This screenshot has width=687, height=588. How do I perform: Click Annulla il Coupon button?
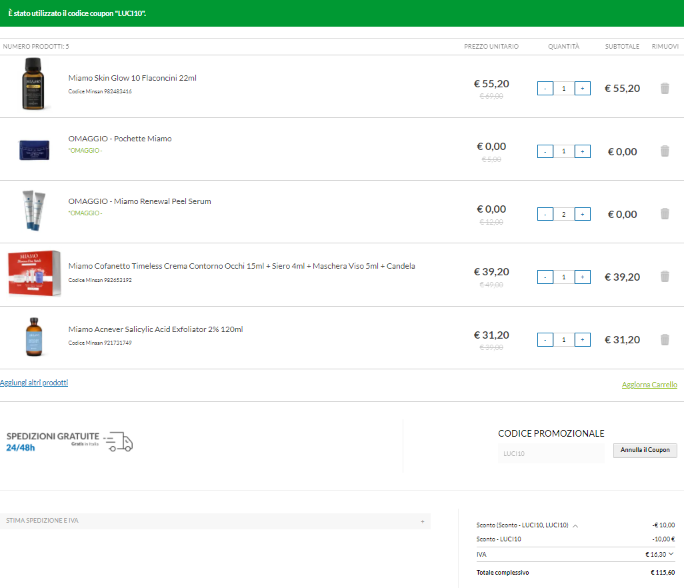point(645,451)
